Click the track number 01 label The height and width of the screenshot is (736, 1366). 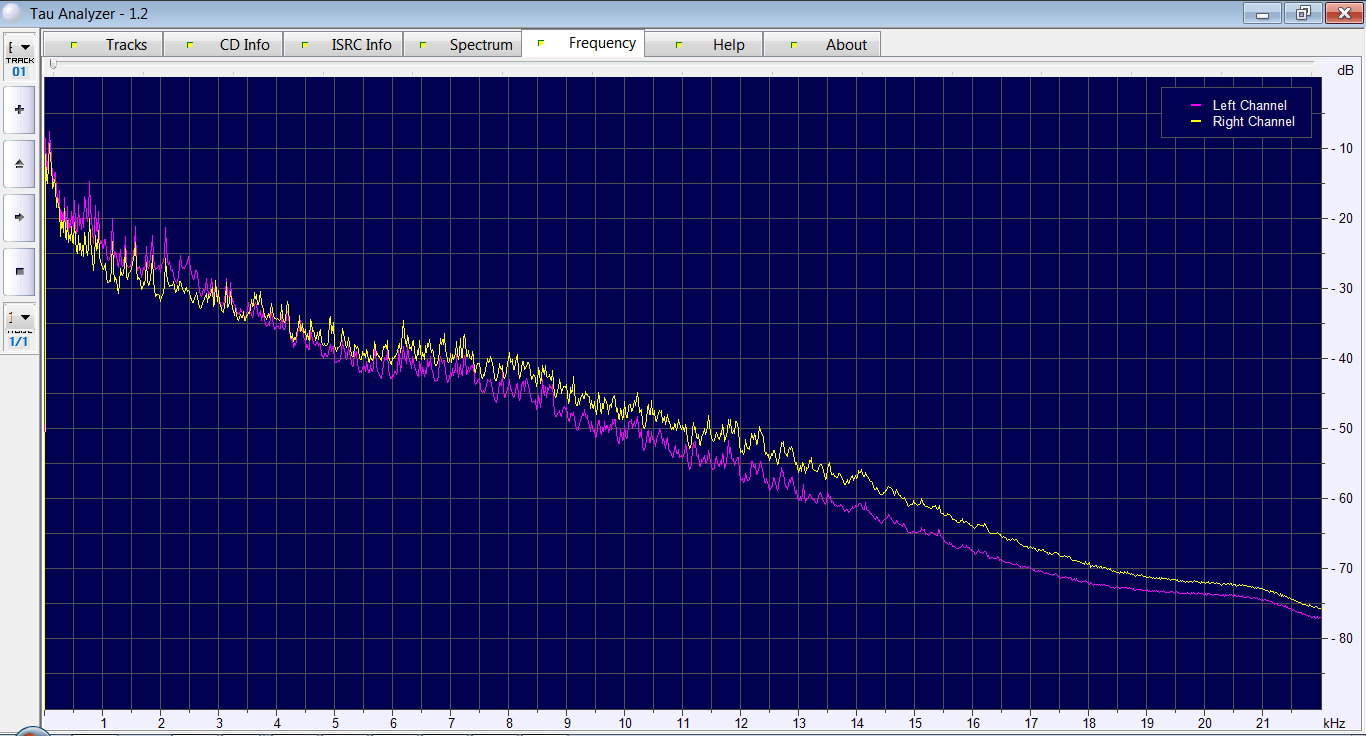19,72
